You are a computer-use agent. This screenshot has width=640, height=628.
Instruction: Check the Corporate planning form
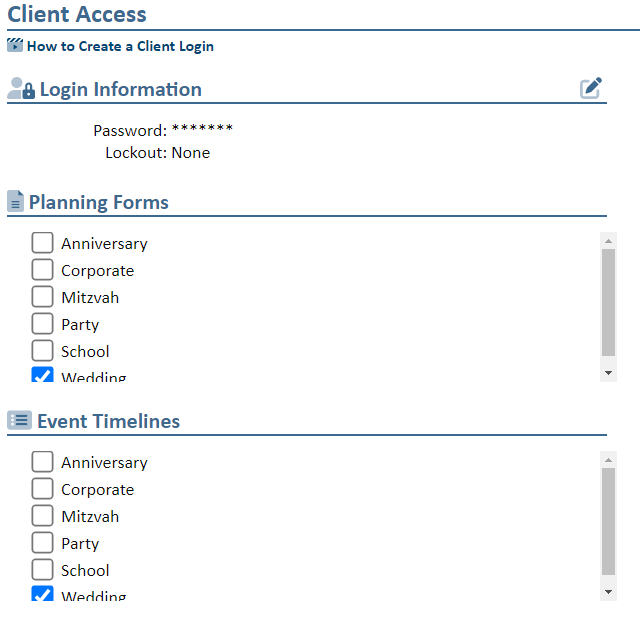click(x=42, y=270)
